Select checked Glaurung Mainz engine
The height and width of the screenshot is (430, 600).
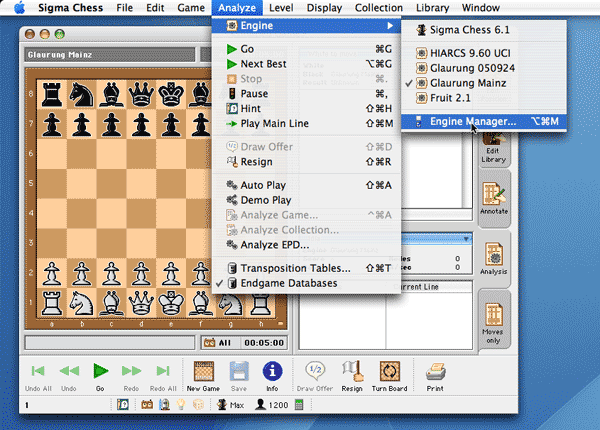coord(484,83)
